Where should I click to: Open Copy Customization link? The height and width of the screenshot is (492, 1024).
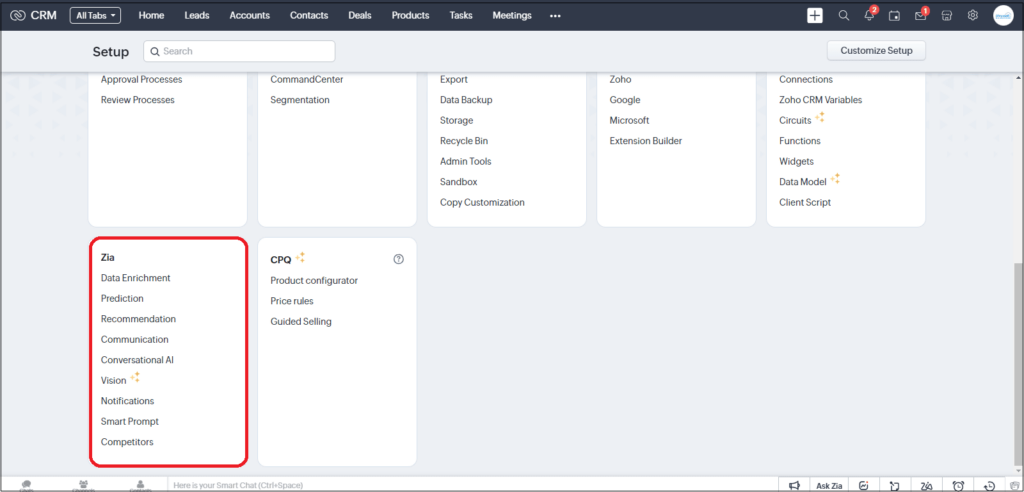(x=482, y=203)
